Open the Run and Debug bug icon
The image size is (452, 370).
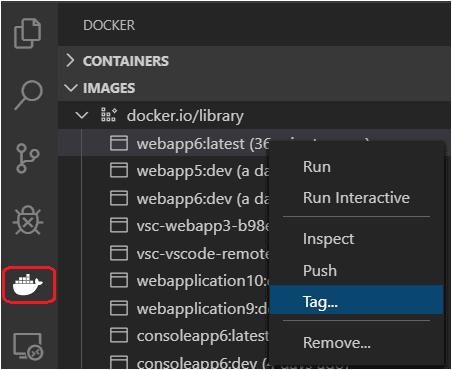tap(28, 220)
